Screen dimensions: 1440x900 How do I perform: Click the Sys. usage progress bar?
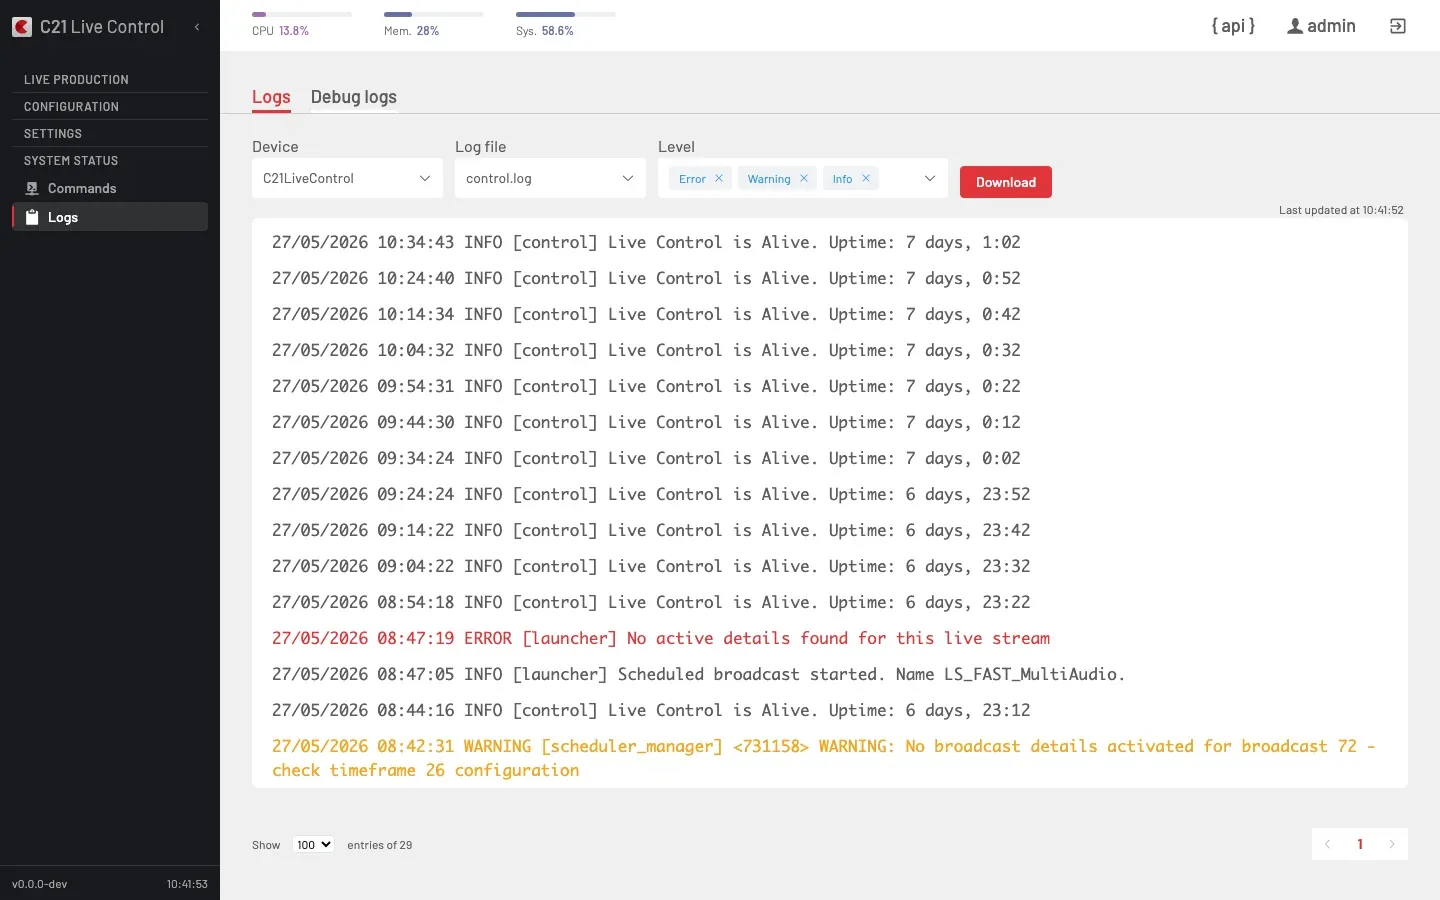click(566, 14)
